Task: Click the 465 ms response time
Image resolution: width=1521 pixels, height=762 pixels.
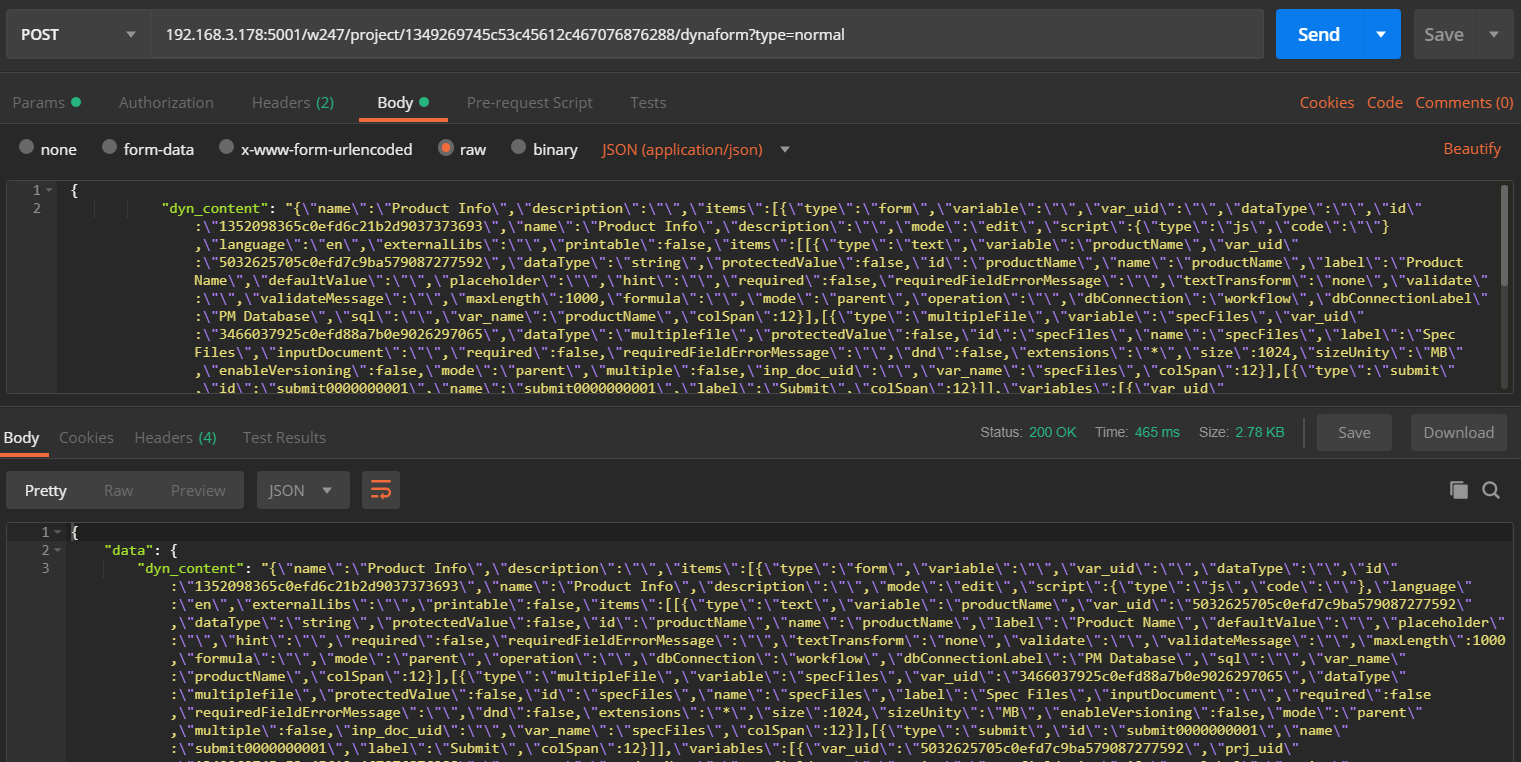Action: (1156, 432)
